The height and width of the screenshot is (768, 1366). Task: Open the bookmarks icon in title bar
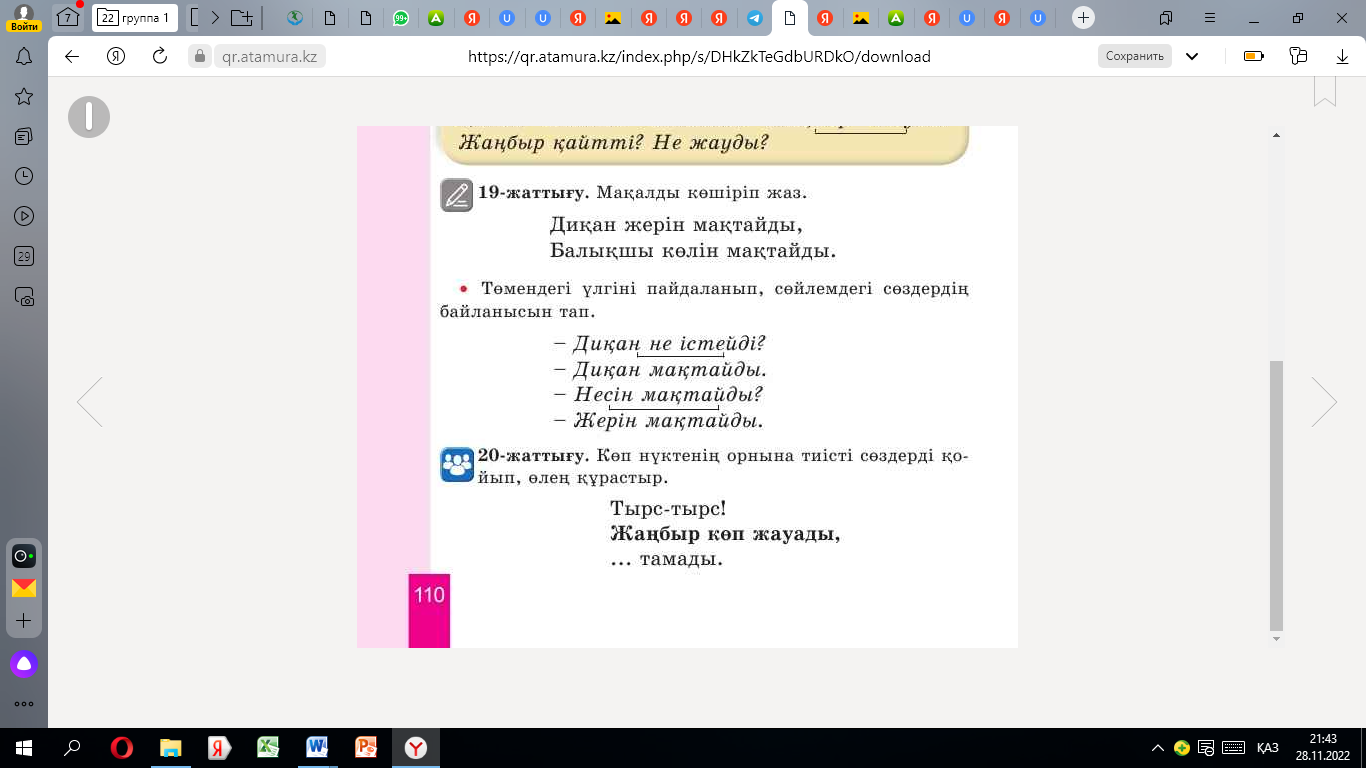tap(1166, 17)
